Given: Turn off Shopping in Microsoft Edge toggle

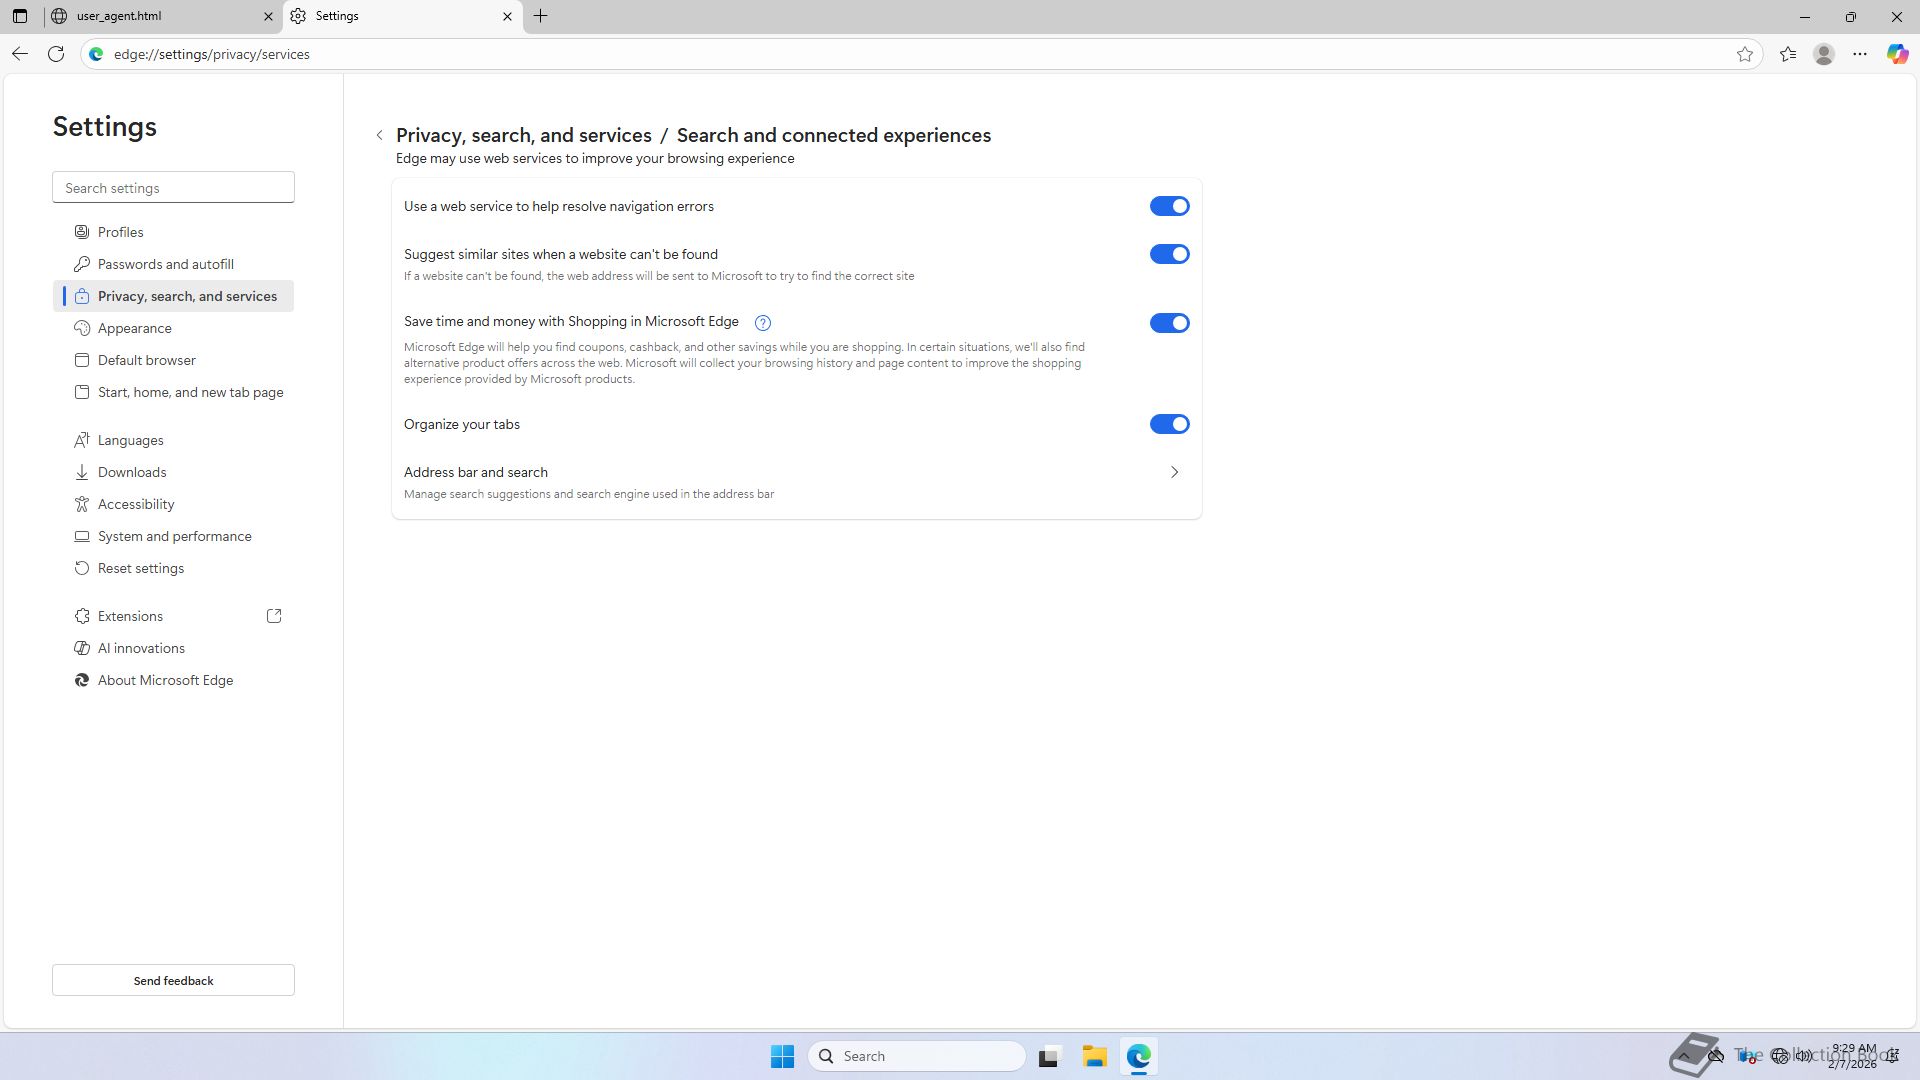Looking at the screenshot, I should pos(1169,323).
